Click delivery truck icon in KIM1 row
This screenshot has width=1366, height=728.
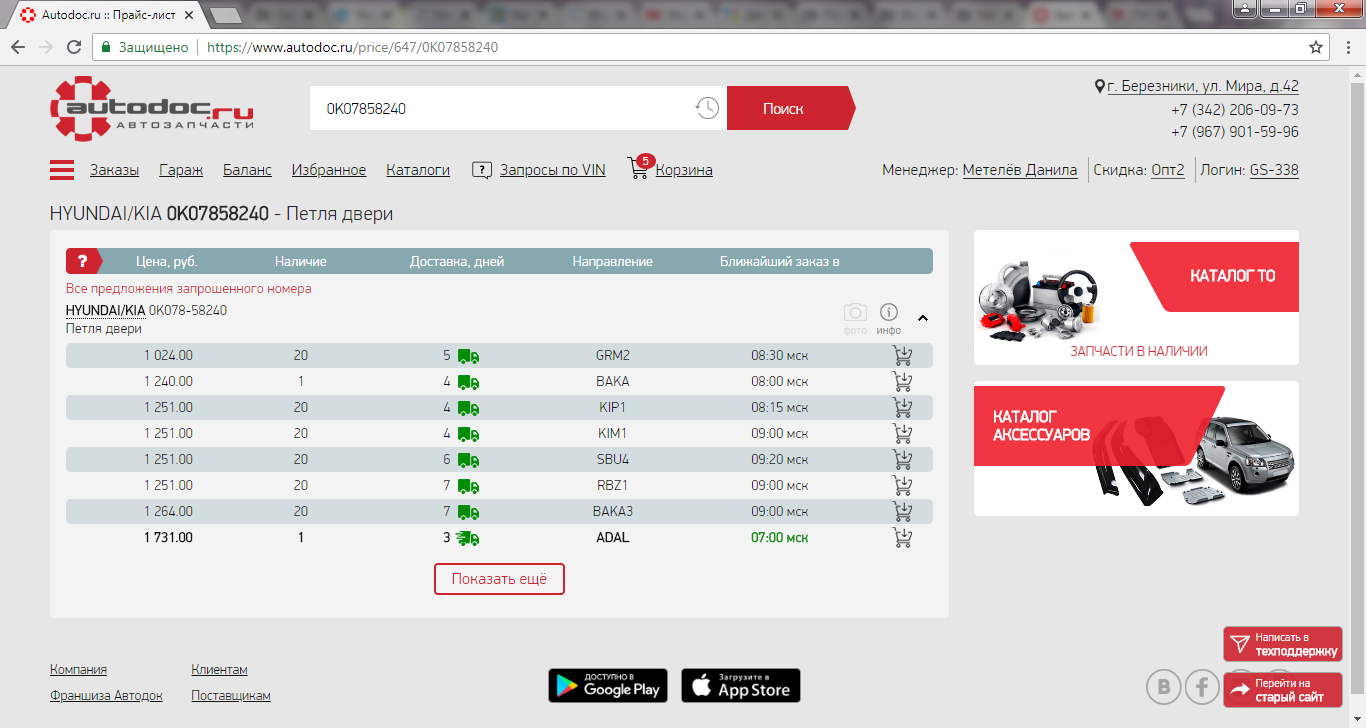coord(468,434)
